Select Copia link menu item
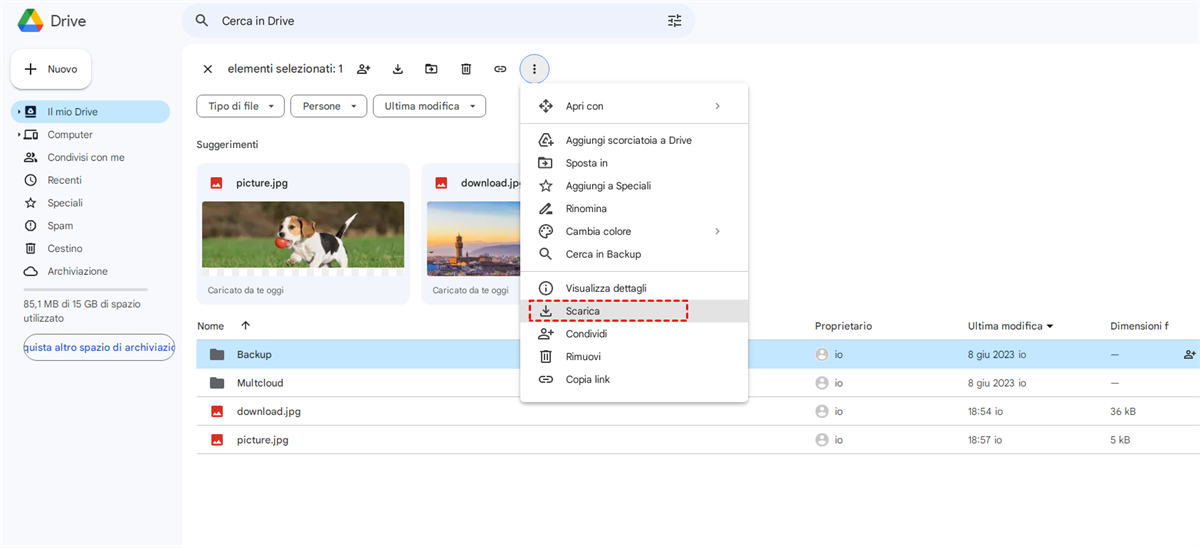This screenshot has width=1200, height=548. [634, 379]
